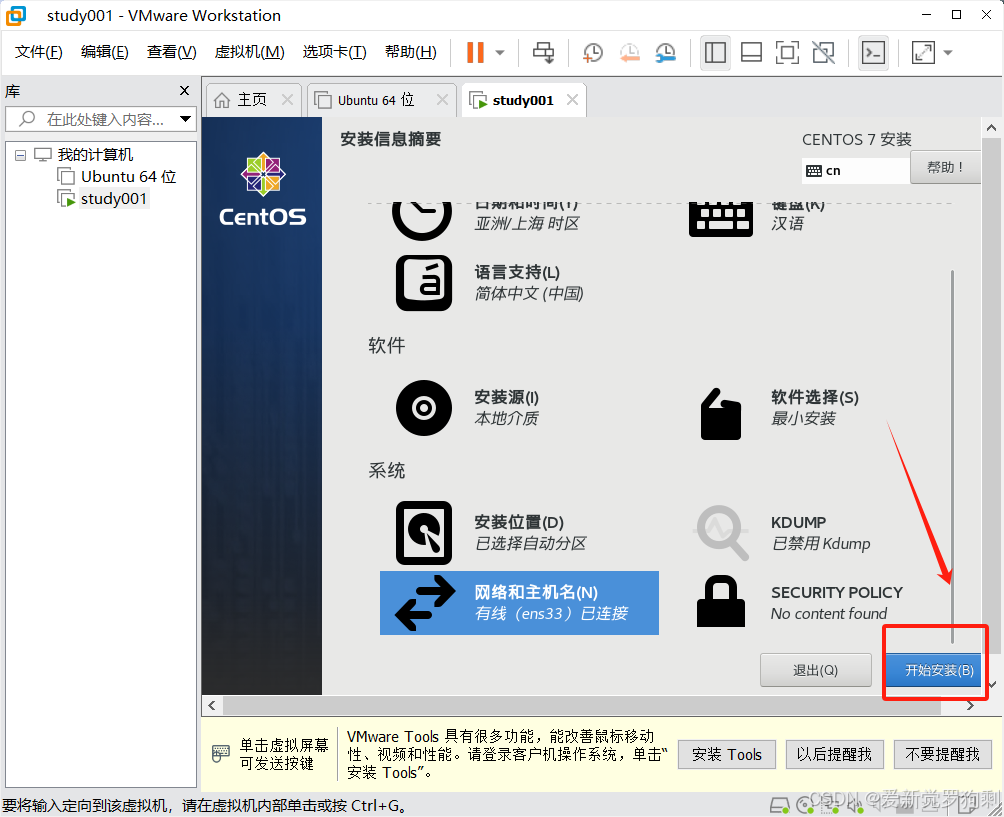Click the 不要提醒我 button
Screen dimensions: 1004x817
(x=943, y=755)
